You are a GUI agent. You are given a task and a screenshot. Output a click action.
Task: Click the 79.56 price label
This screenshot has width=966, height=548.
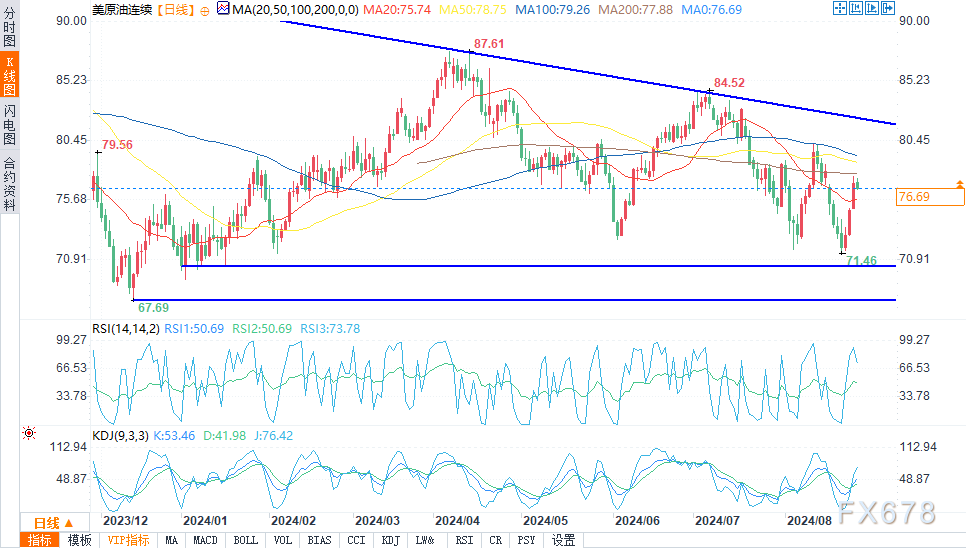point(117,145)
